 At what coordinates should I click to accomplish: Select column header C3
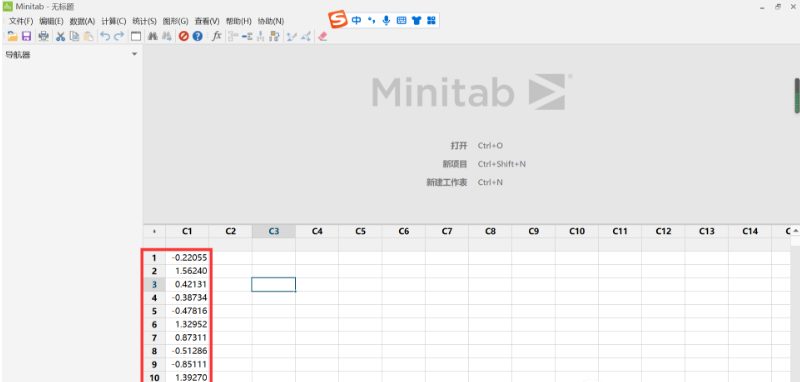coord(274,231)
